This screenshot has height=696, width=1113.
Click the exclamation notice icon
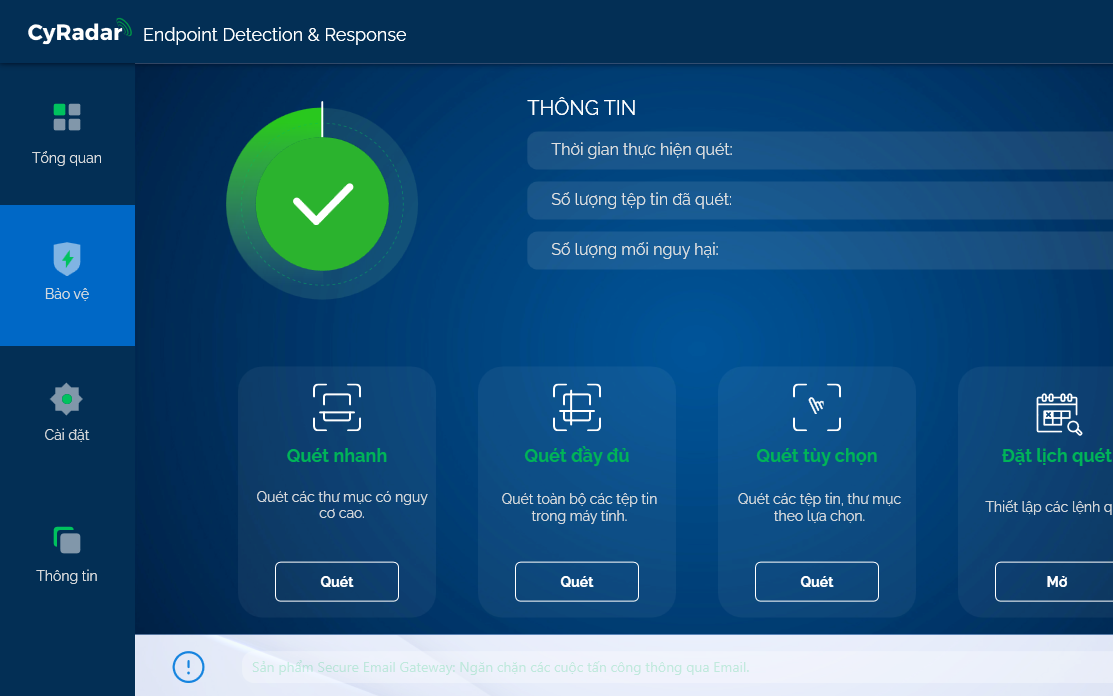pos(188,667)
